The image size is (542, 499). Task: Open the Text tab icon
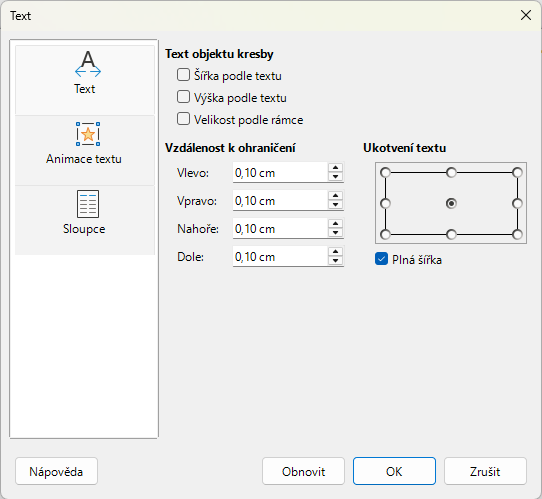coord(88,64)
